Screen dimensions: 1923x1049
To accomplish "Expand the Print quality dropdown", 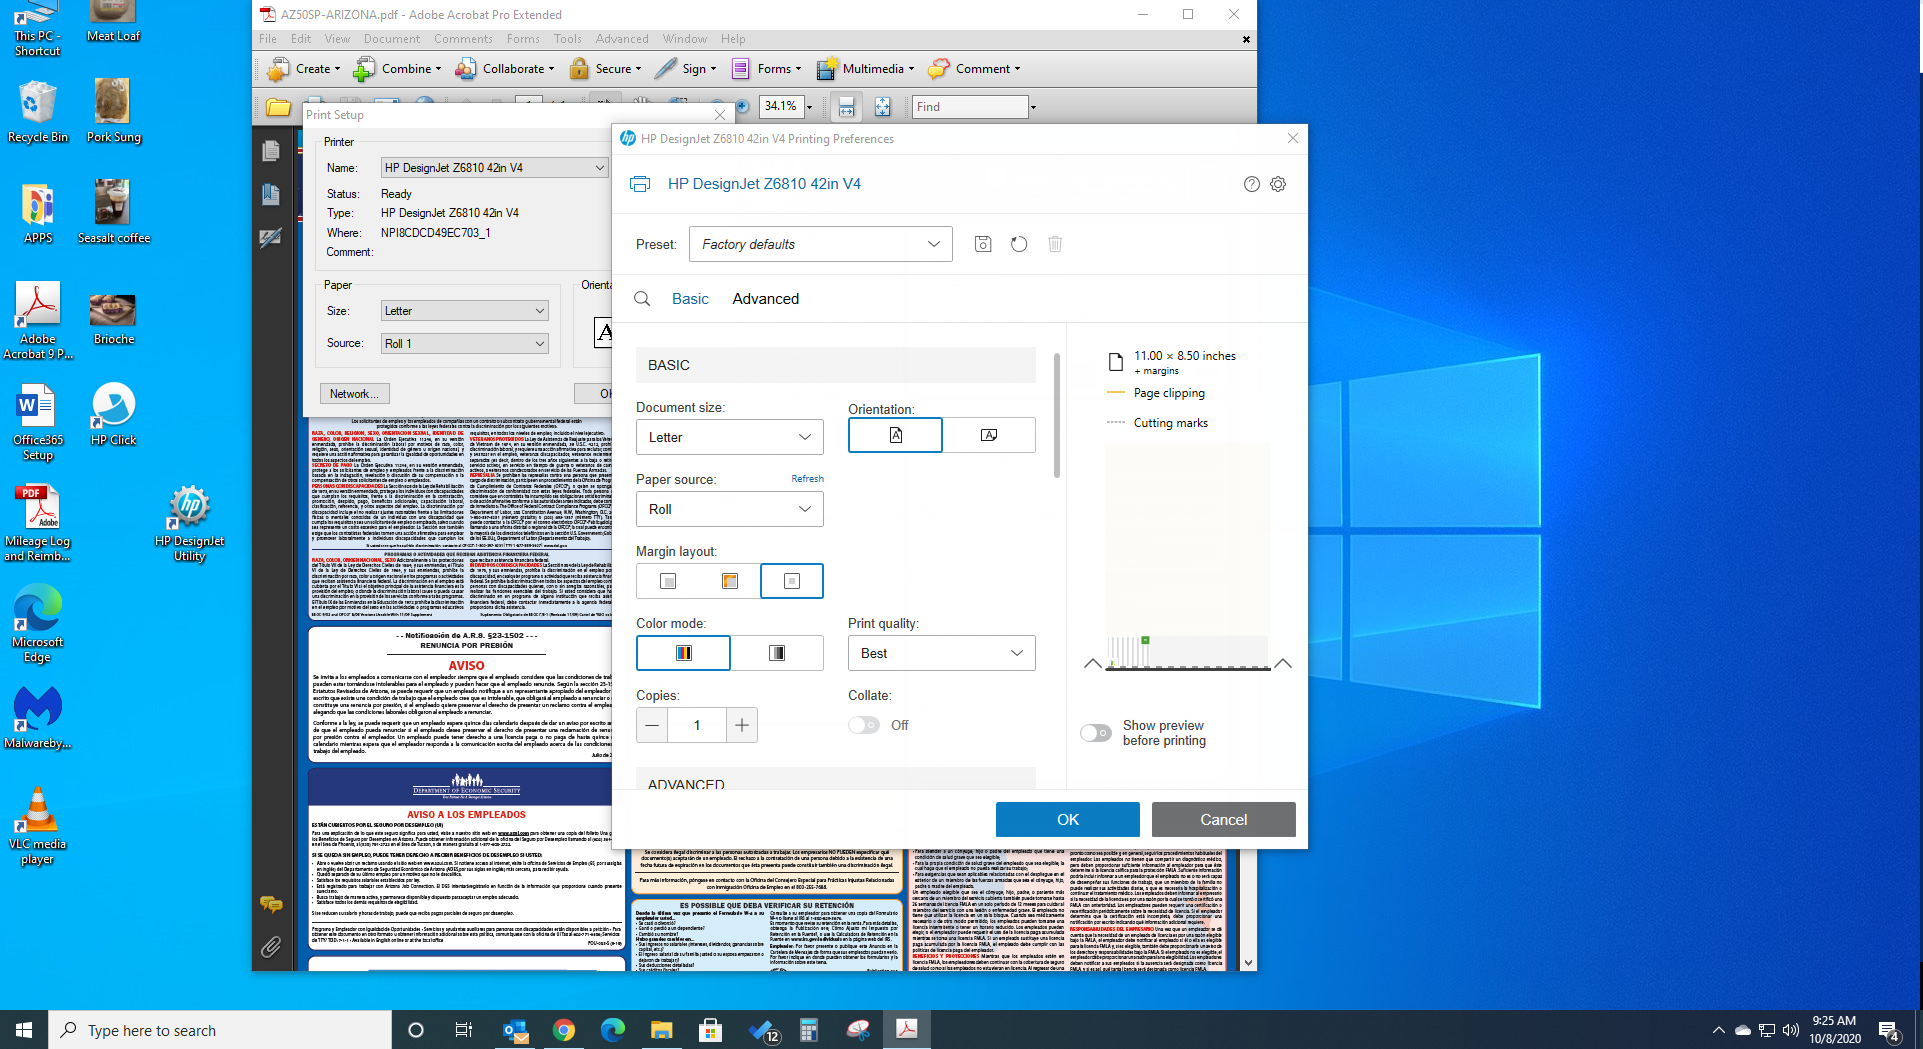I will coord(942,653).
